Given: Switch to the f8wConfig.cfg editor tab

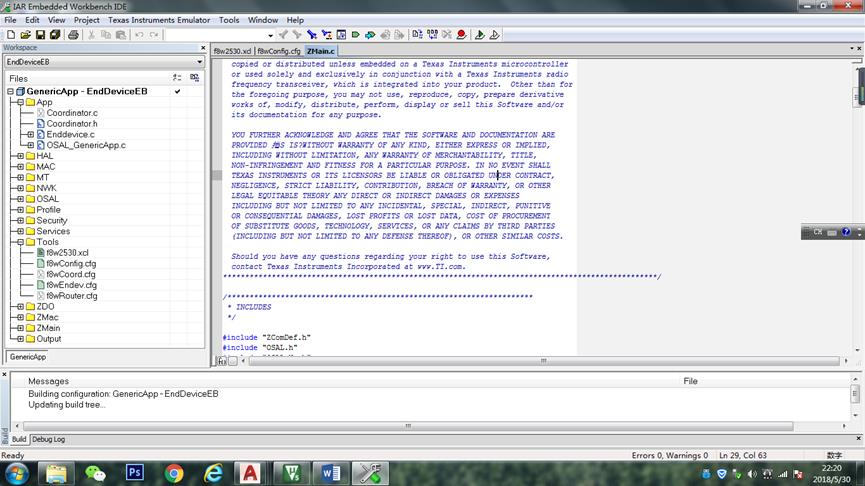Looking at the screenshot, I should (279, 51).
